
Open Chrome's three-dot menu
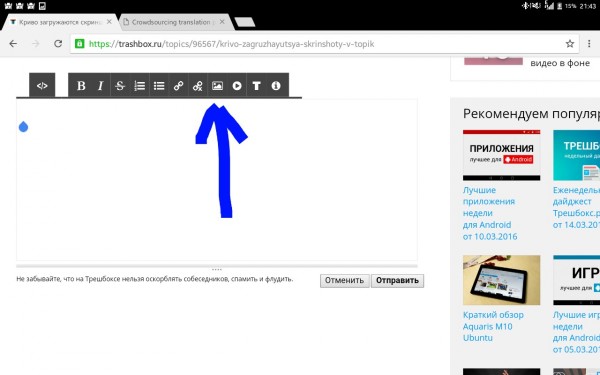(x=589, y=44)
